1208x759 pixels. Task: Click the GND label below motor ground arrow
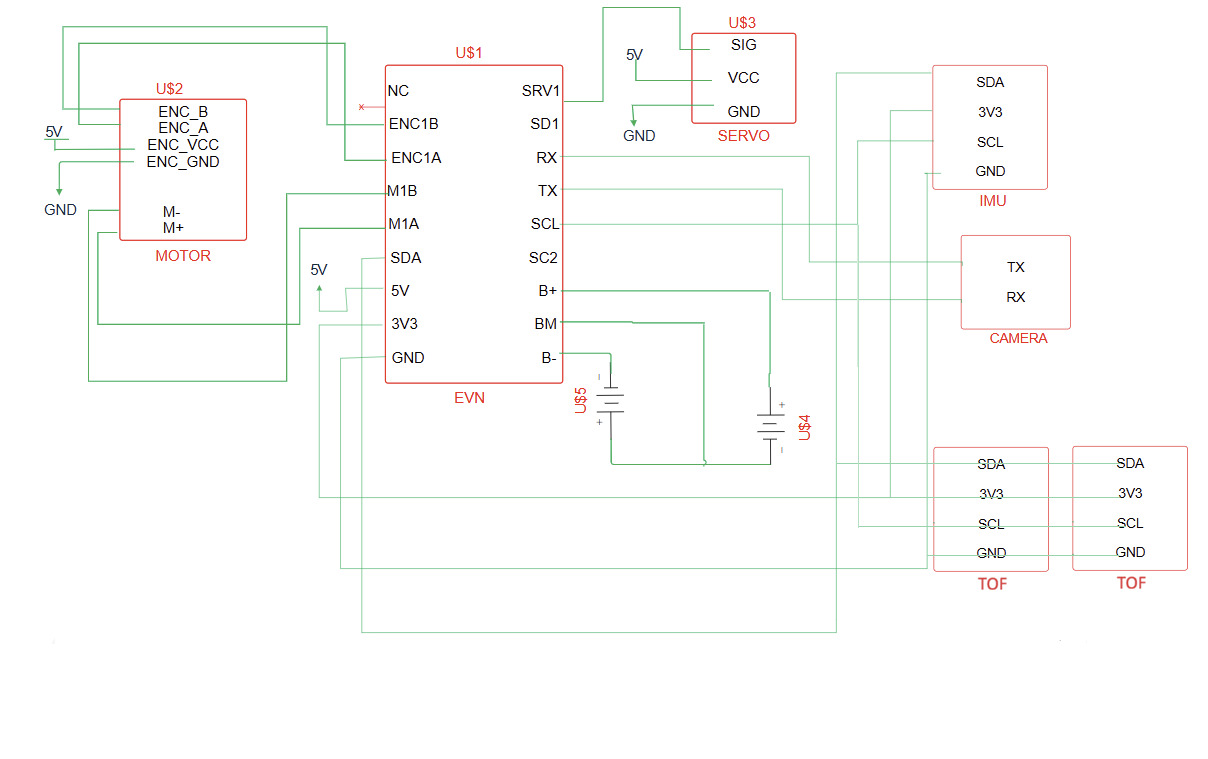click(60, 210)
